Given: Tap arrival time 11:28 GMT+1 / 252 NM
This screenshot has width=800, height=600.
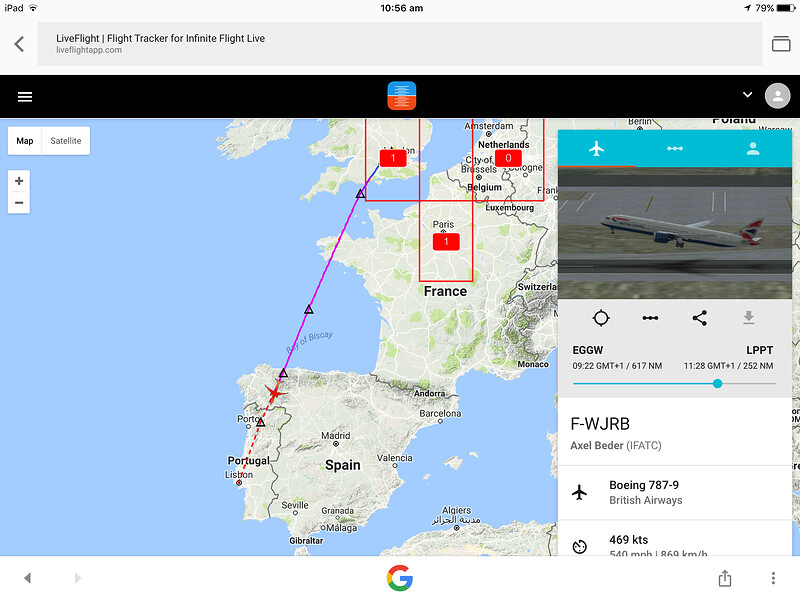Looking at the screenshot, I should 728,366.
